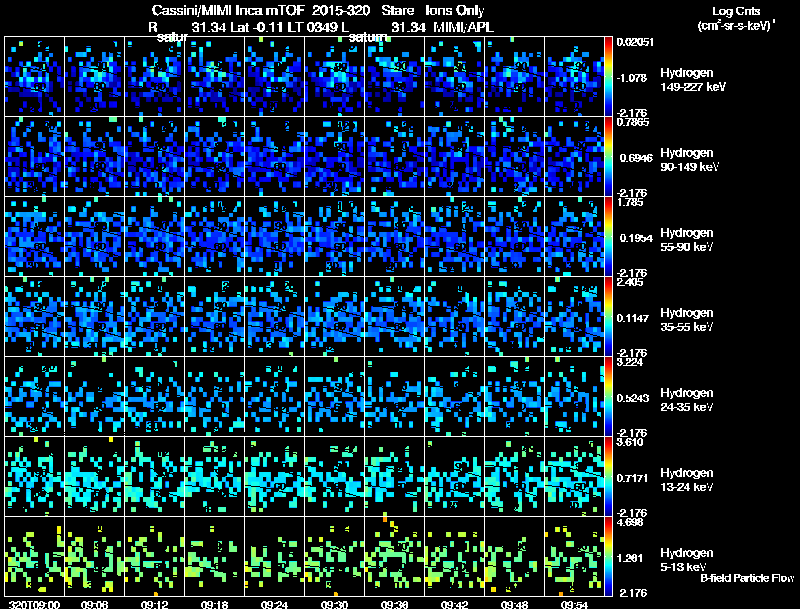Click the 0.7171 color scale value
The width and height of the screenshot is (800, 609).
point(633,478)
